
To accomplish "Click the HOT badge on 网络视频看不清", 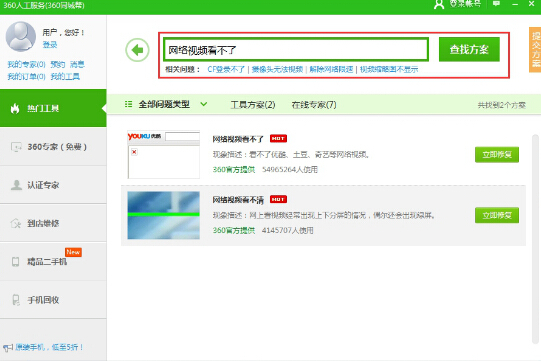I will (278, 199).
